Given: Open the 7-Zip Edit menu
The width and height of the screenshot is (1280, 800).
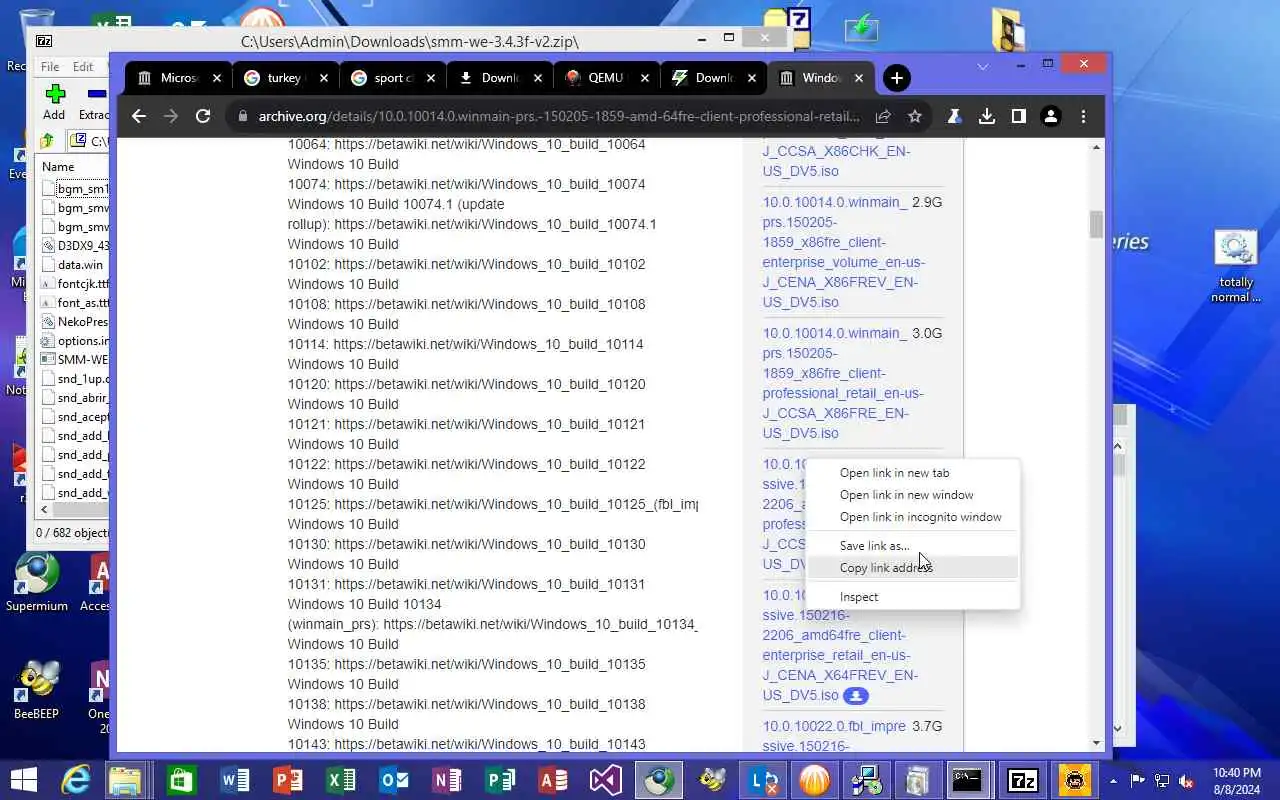Looking at the screenshot, I should (83, 67).
